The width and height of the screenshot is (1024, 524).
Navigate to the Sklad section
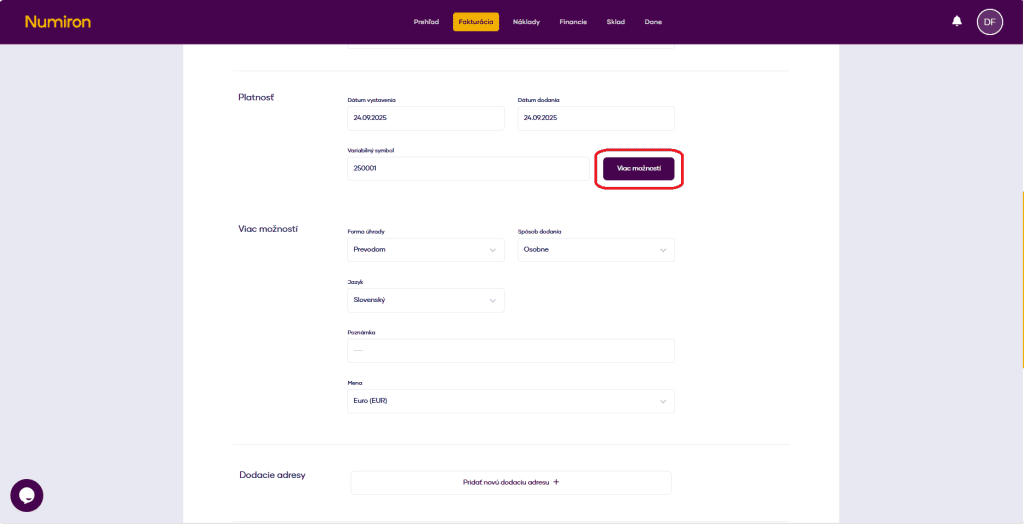pos(615,22)
